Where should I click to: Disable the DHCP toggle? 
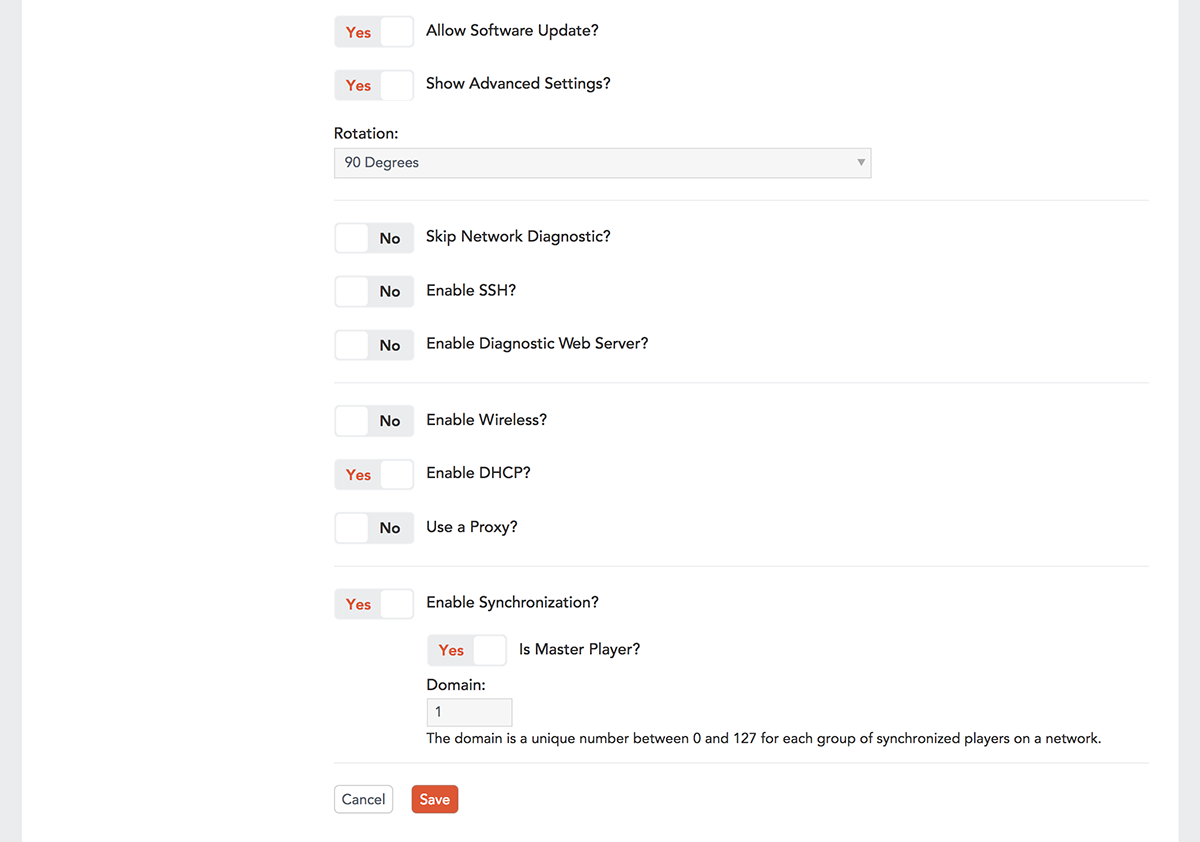point(373,475)
